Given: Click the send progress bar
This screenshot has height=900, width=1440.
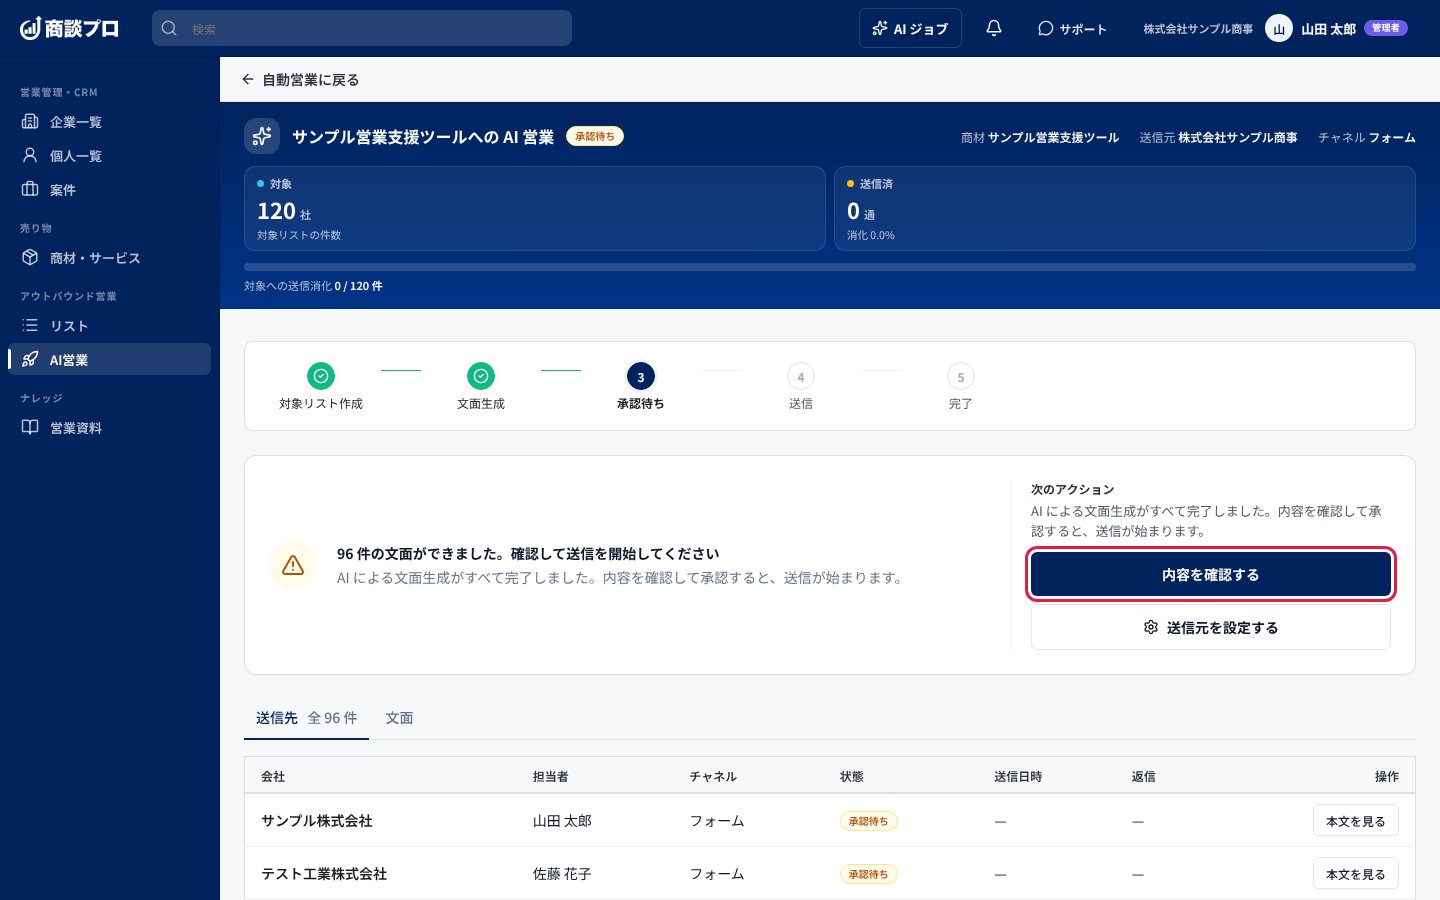Looking at the screenshot, I should [x=830, y=267].
